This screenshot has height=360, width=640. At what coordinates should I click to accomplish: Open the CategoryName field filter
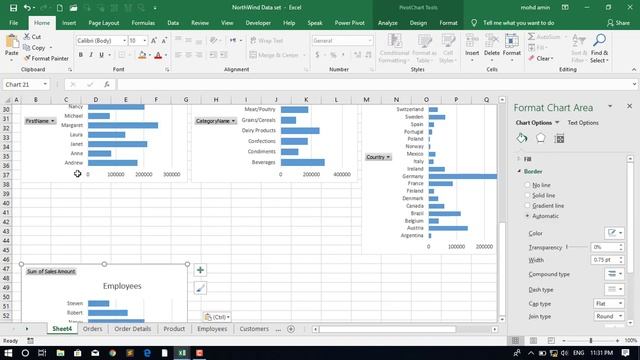coord(216,121)
